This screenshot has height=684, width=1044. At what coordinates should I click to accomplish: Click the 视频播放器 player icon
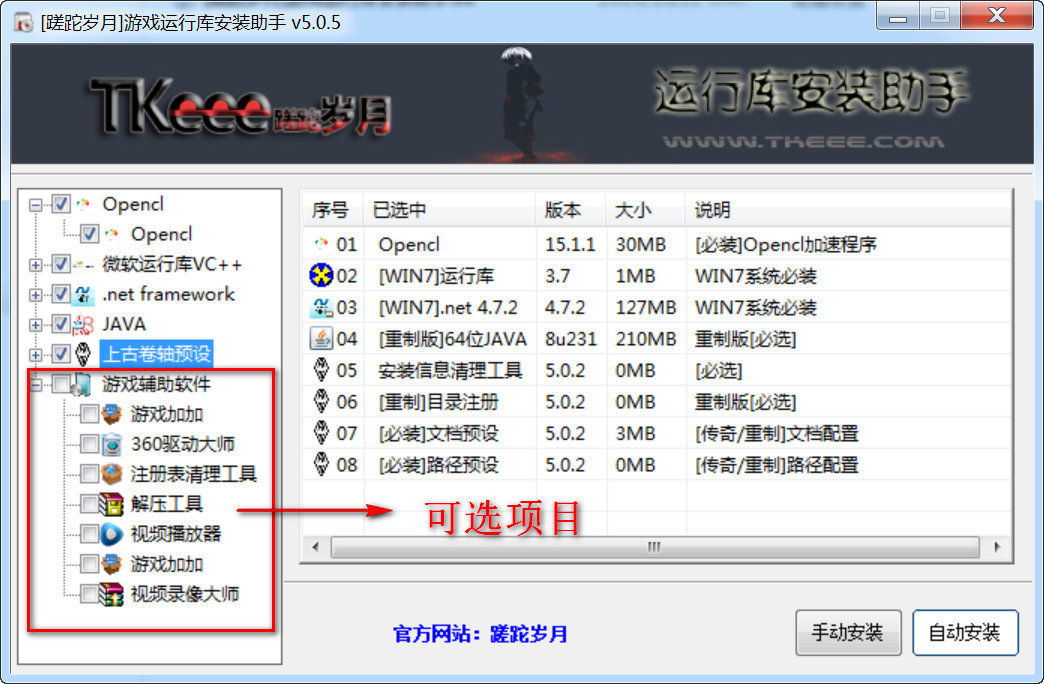tap(114, 534)
